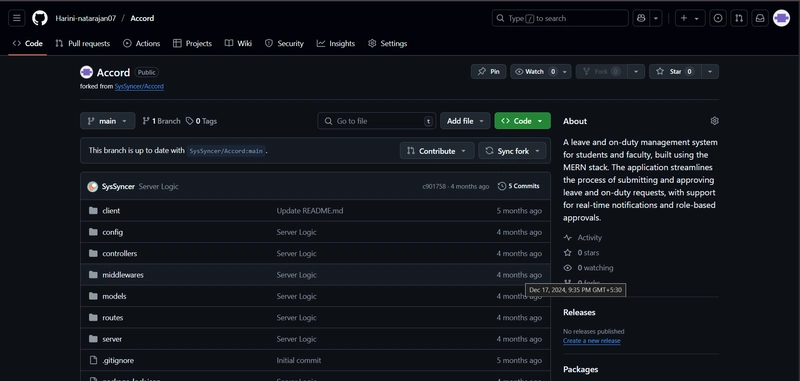
Task: Switch to the Pull requests tab
Action: point(83,43)
